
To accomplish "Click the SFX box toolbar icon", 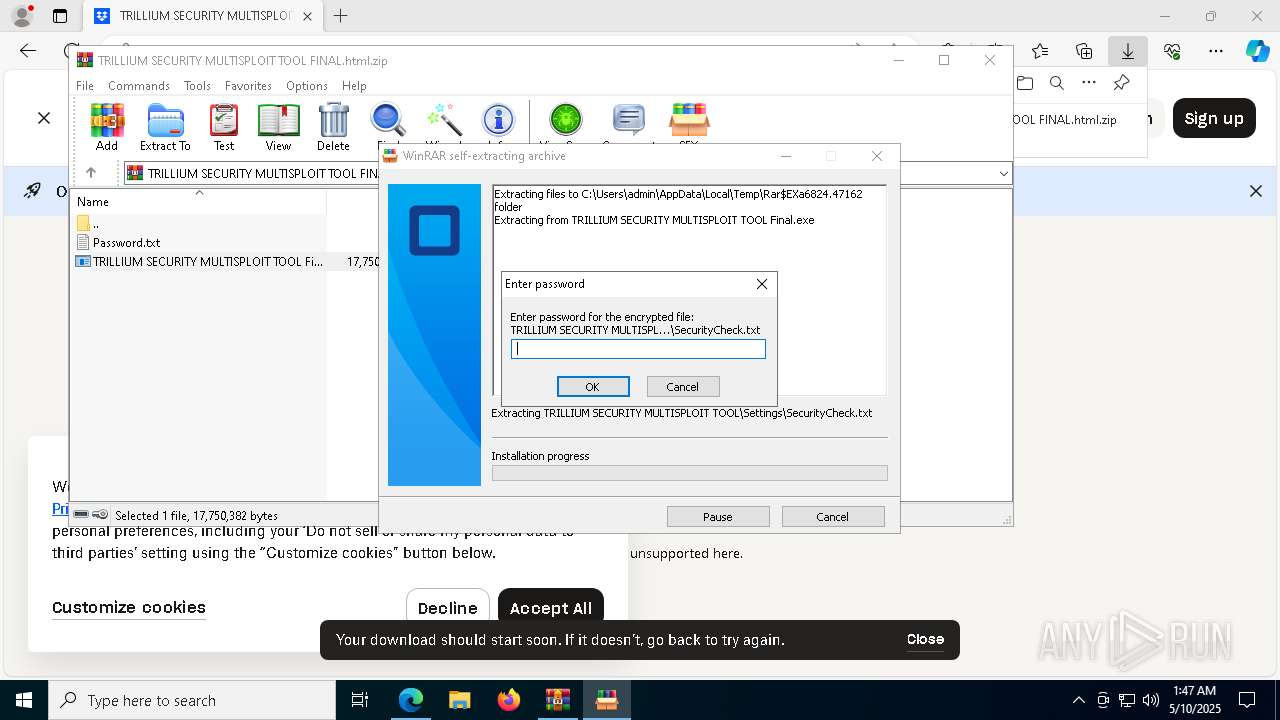I will point(689,122).
